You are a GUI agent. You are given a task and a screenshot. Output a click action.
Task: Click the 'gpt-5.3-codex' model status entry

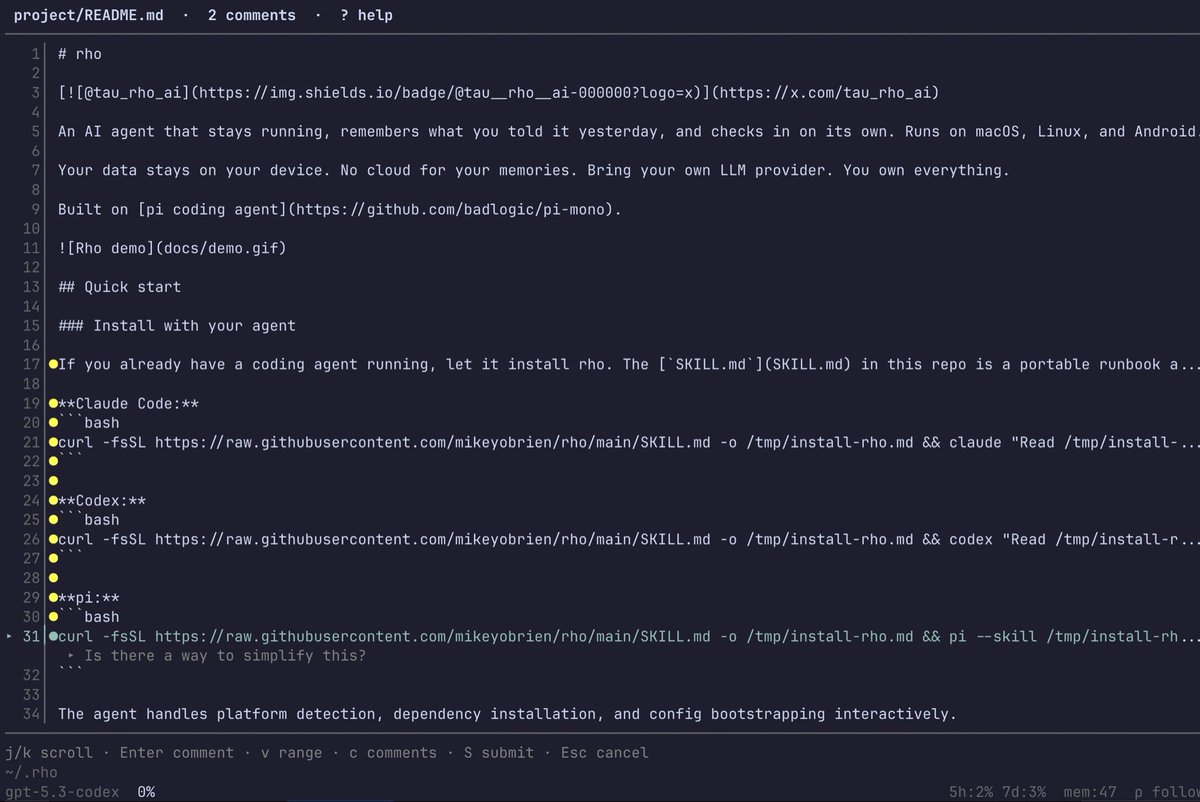(62, 792)
